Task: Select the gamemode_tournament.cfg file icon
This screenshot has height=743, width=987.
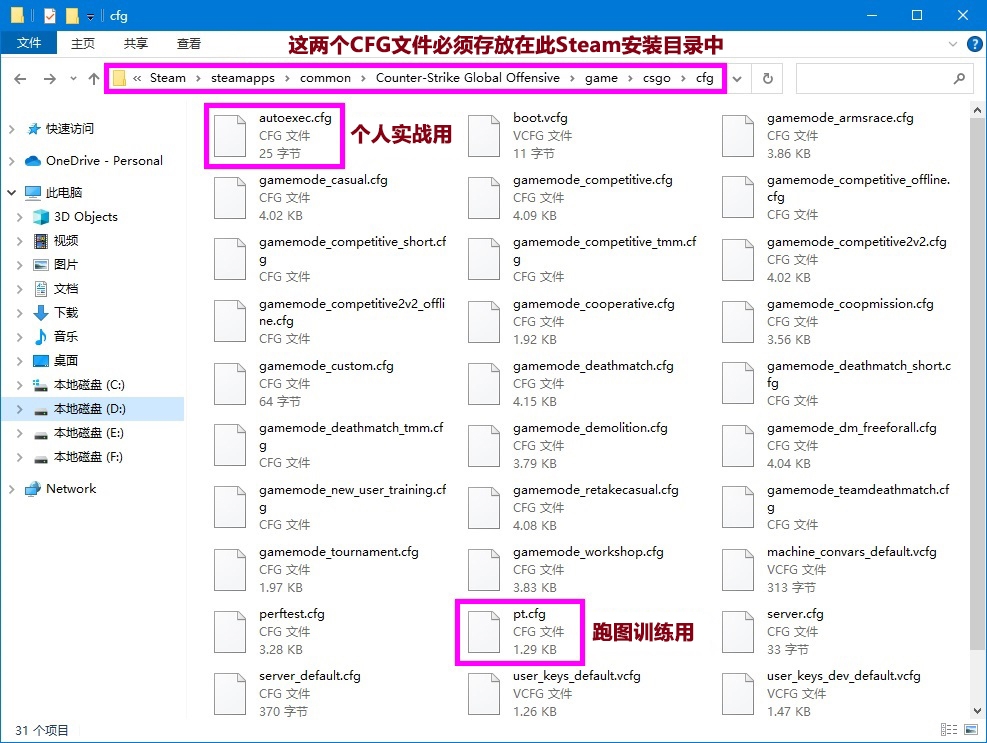Action: pos(230,570)
